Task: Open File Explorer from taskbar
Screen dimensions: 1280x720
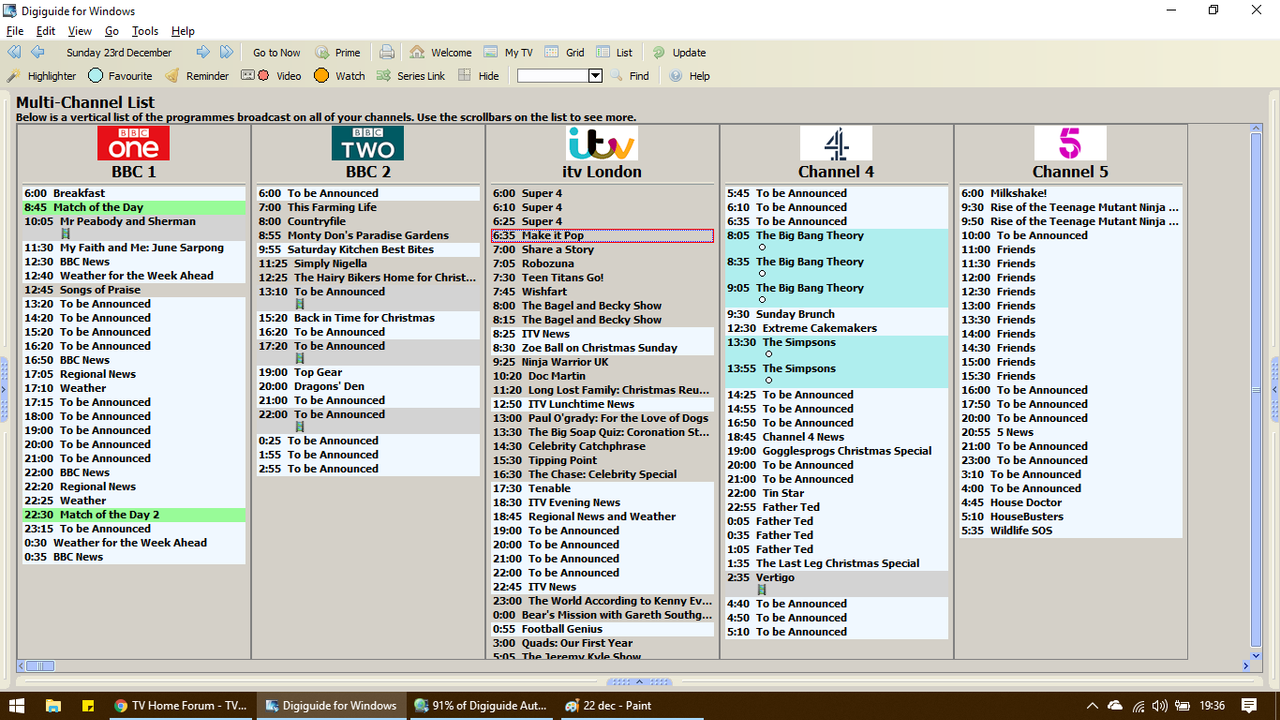Action: (x=54, y=705)
